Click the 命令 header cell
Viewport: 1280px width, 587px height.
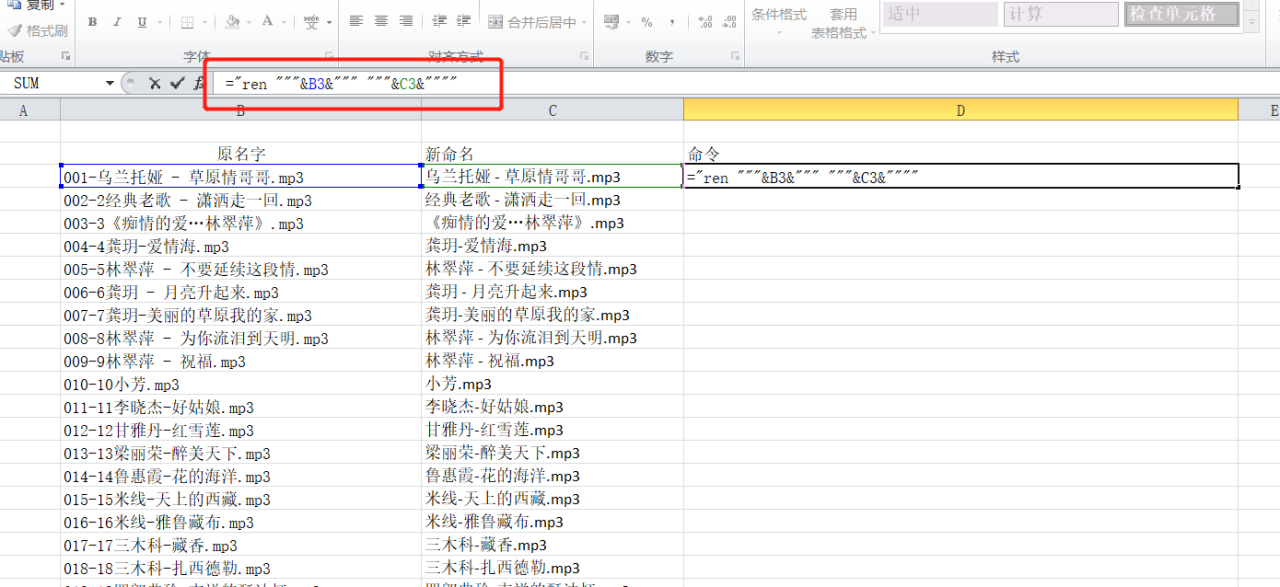(x=961, y=153)
